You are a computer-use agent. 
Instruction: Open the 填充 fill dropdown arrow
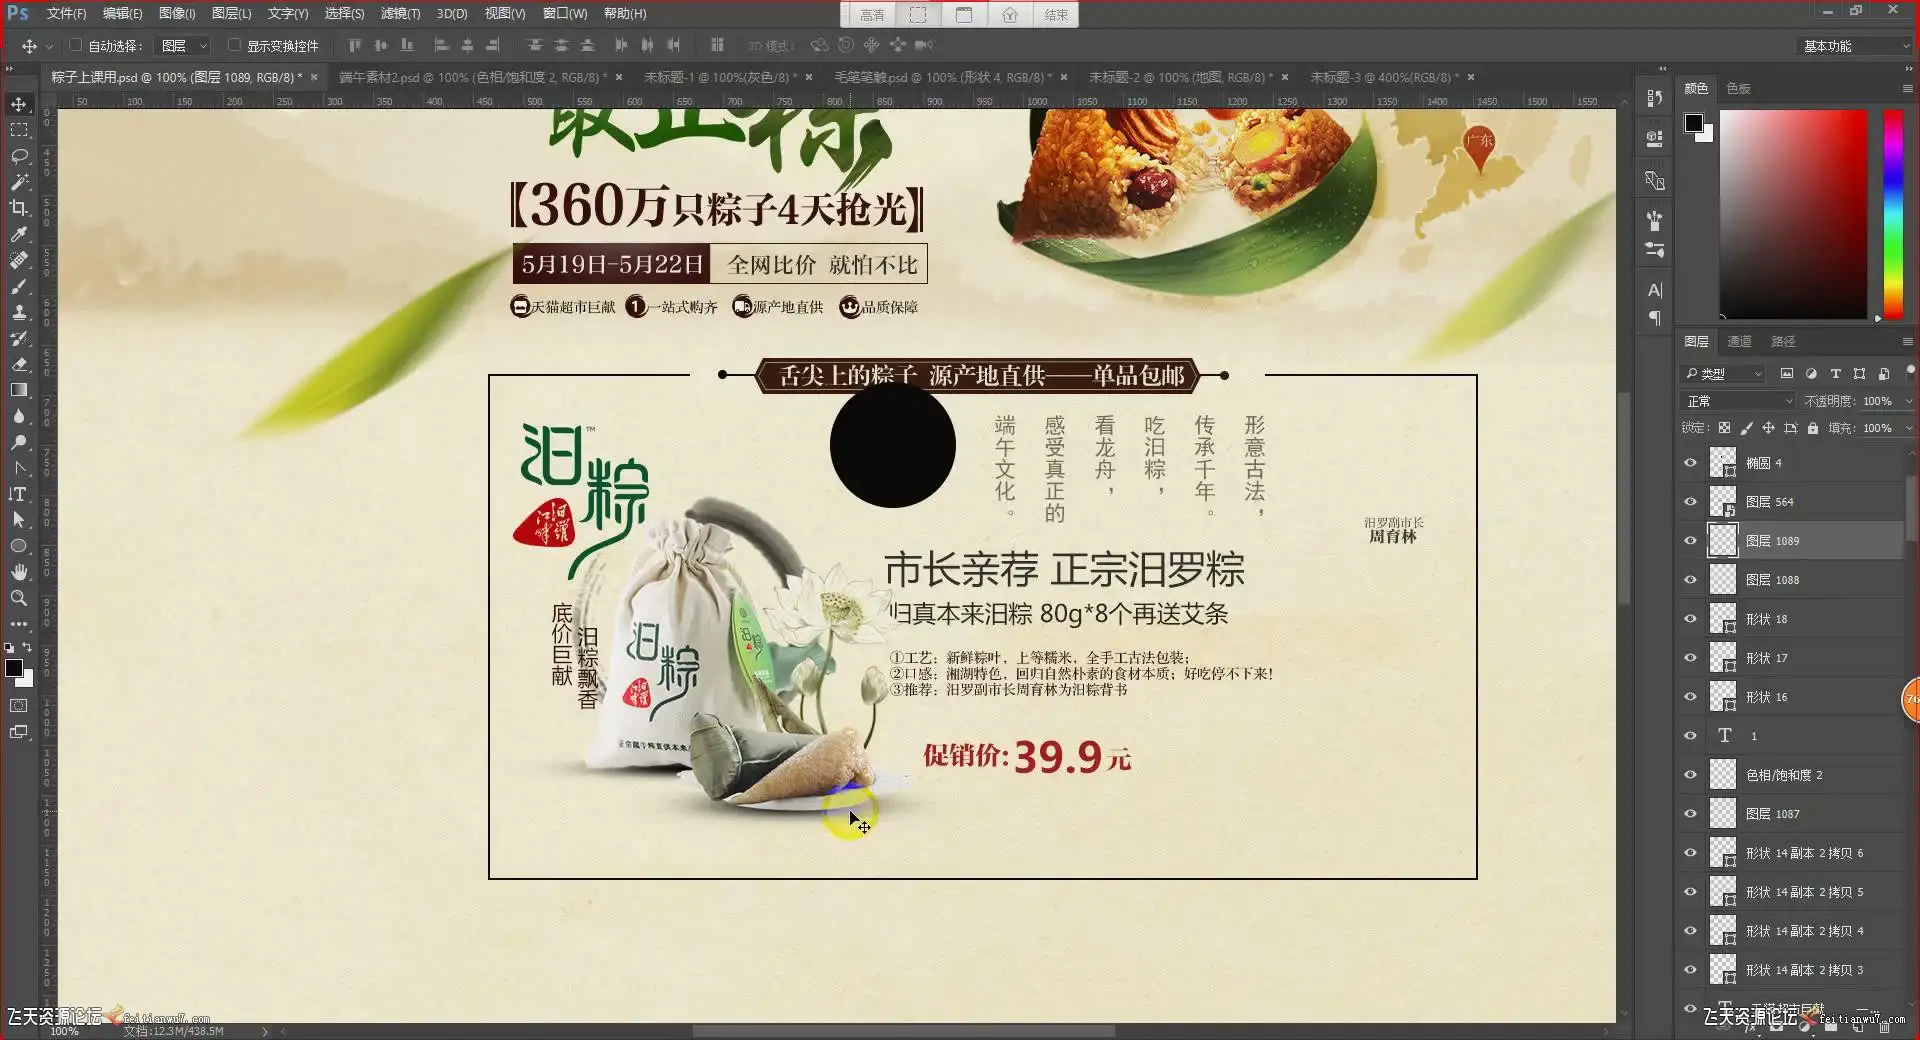(x=1908, y=428)
